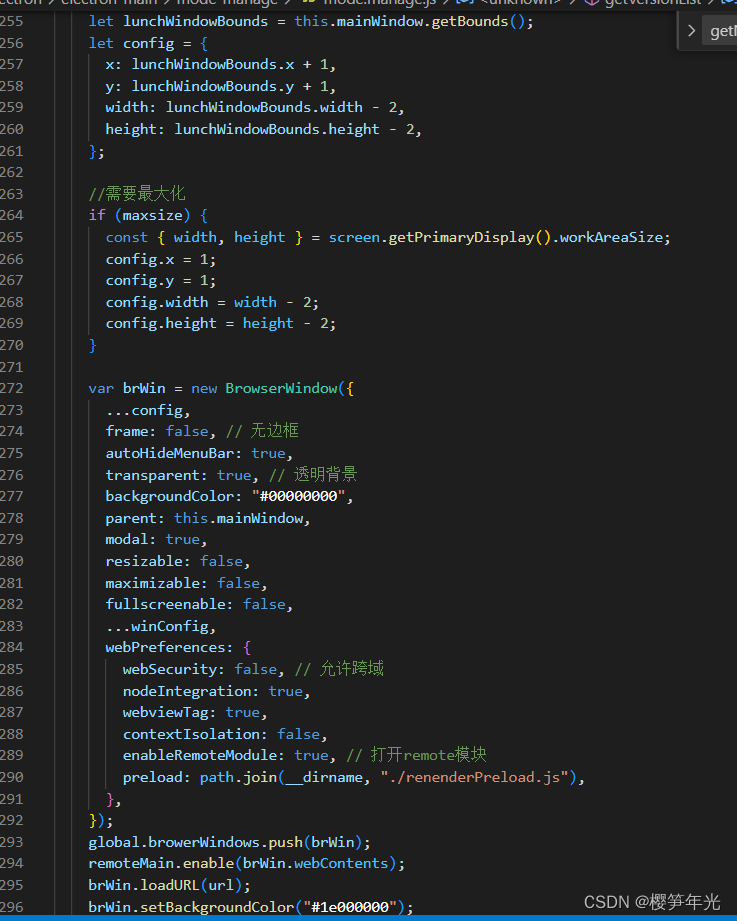Click 'lunchWindowBounds.width - 2' expression

tap(281, 107)
